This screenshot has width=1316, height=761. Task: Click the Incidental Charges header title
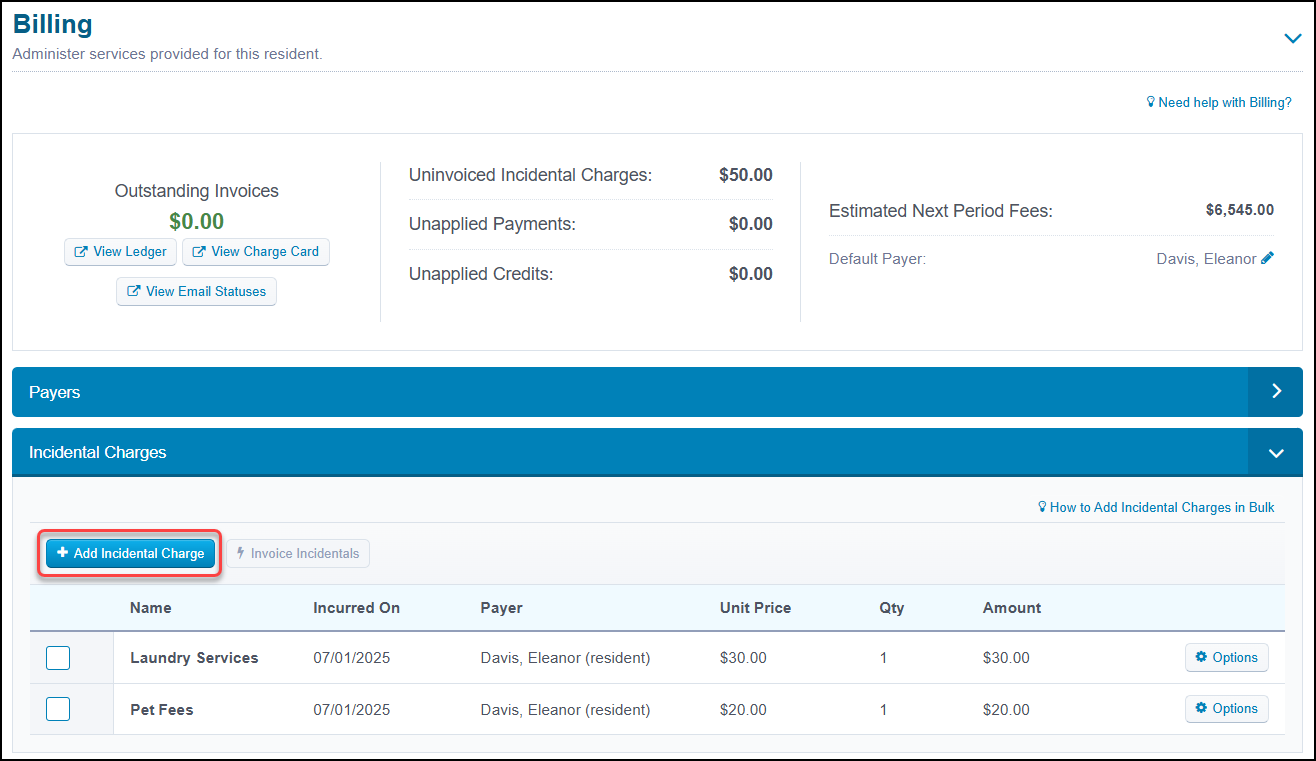(x=98, y=453)
